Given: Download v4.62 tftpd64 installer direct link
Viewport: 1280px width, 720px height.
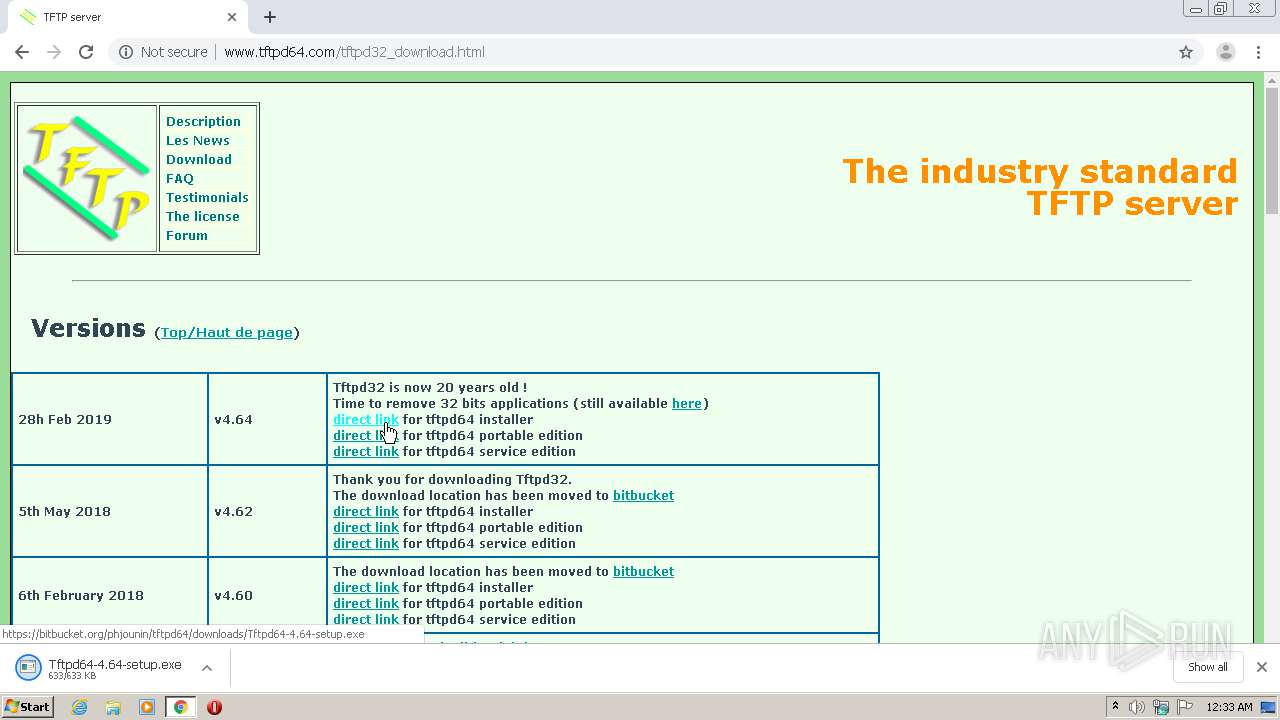Looking at the screenshot, I should point(365,511).
